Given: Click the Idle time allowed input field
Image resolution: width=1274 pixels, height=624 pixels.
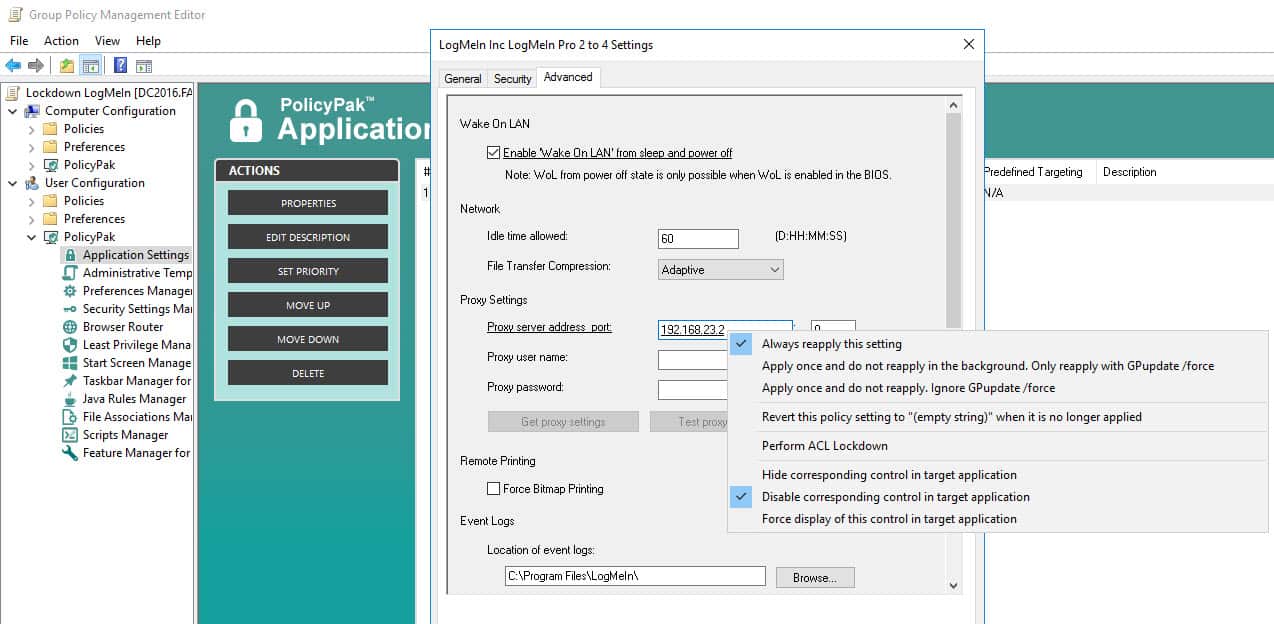Looking at the screenshot, I should pyautogui.click(x=698, y=239).
